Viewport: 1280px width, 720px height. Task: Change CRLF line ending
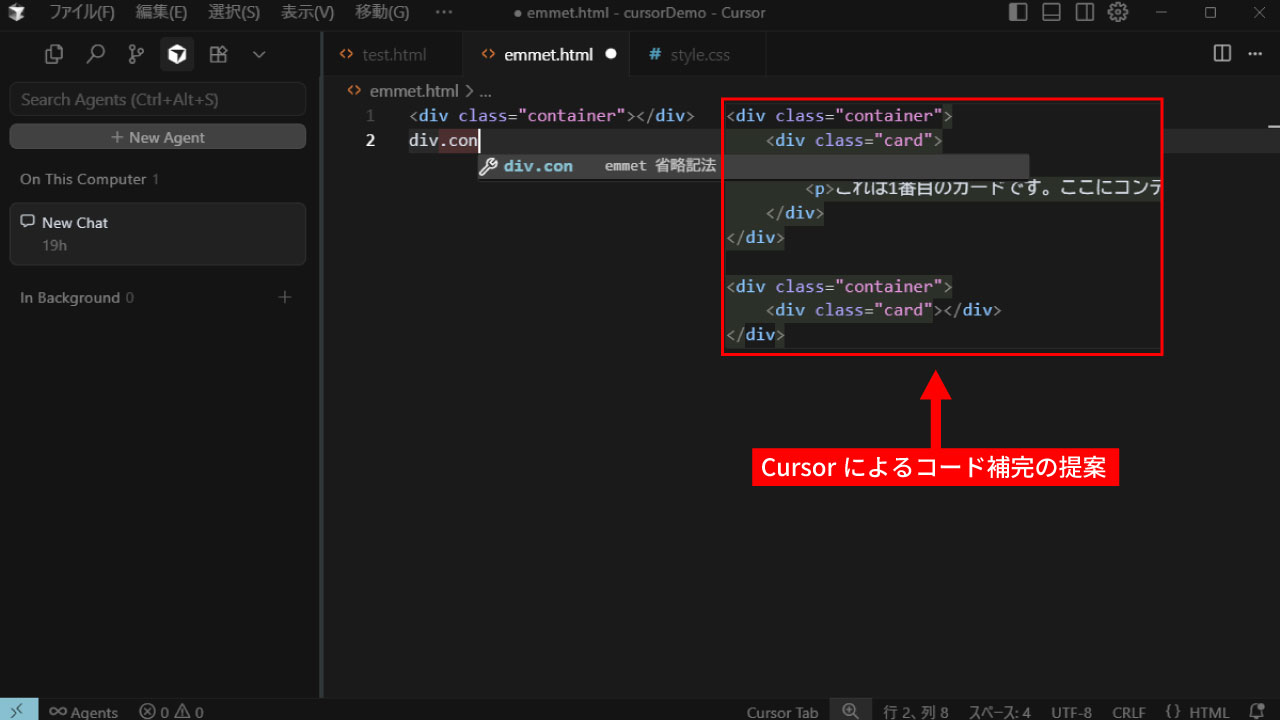tap(1129, 712)
